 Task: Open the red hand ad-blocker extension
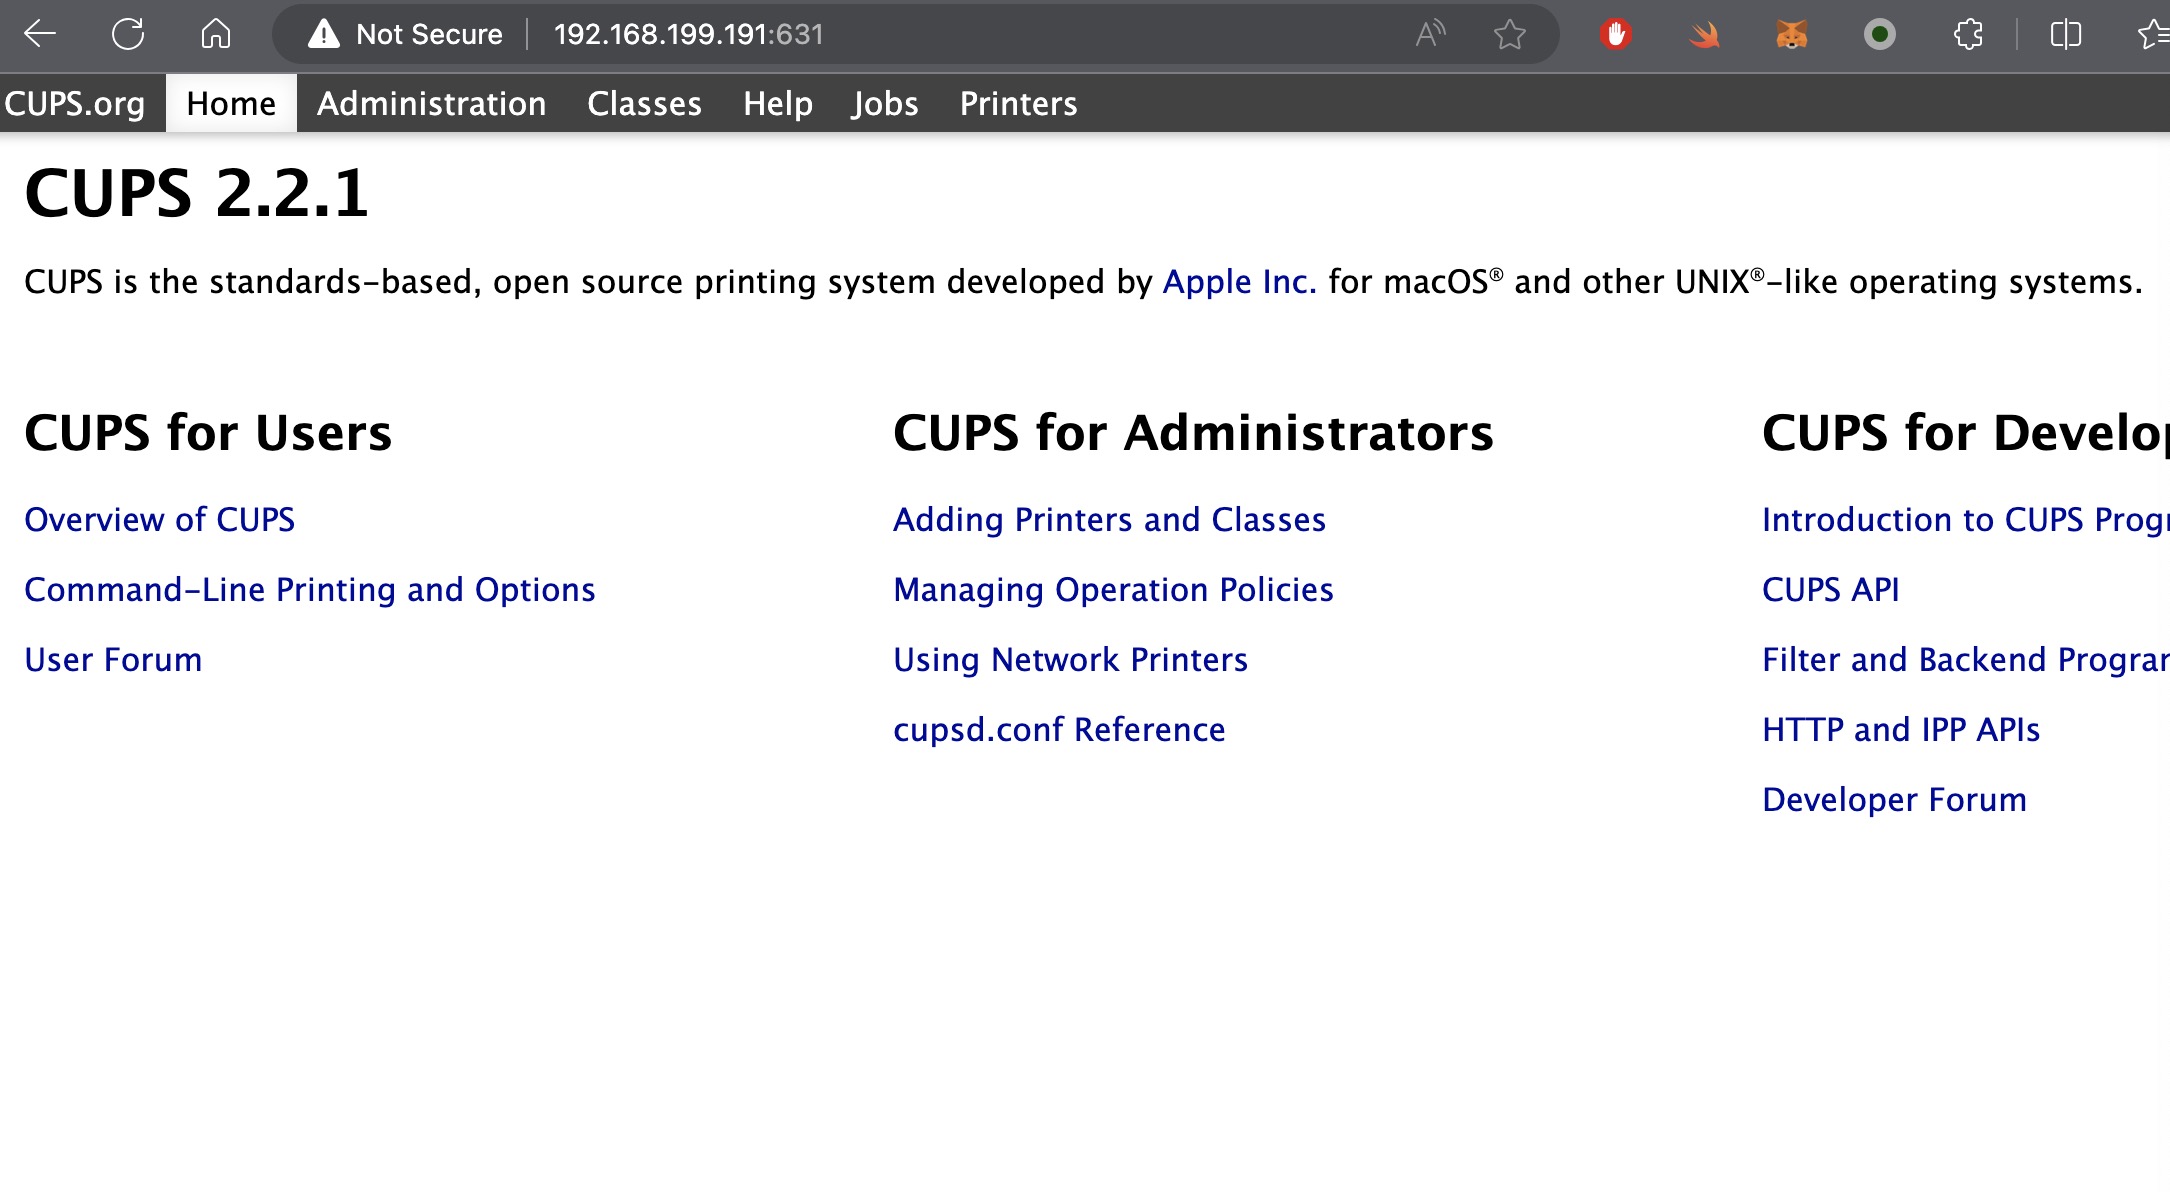(x=1616, y=34)
